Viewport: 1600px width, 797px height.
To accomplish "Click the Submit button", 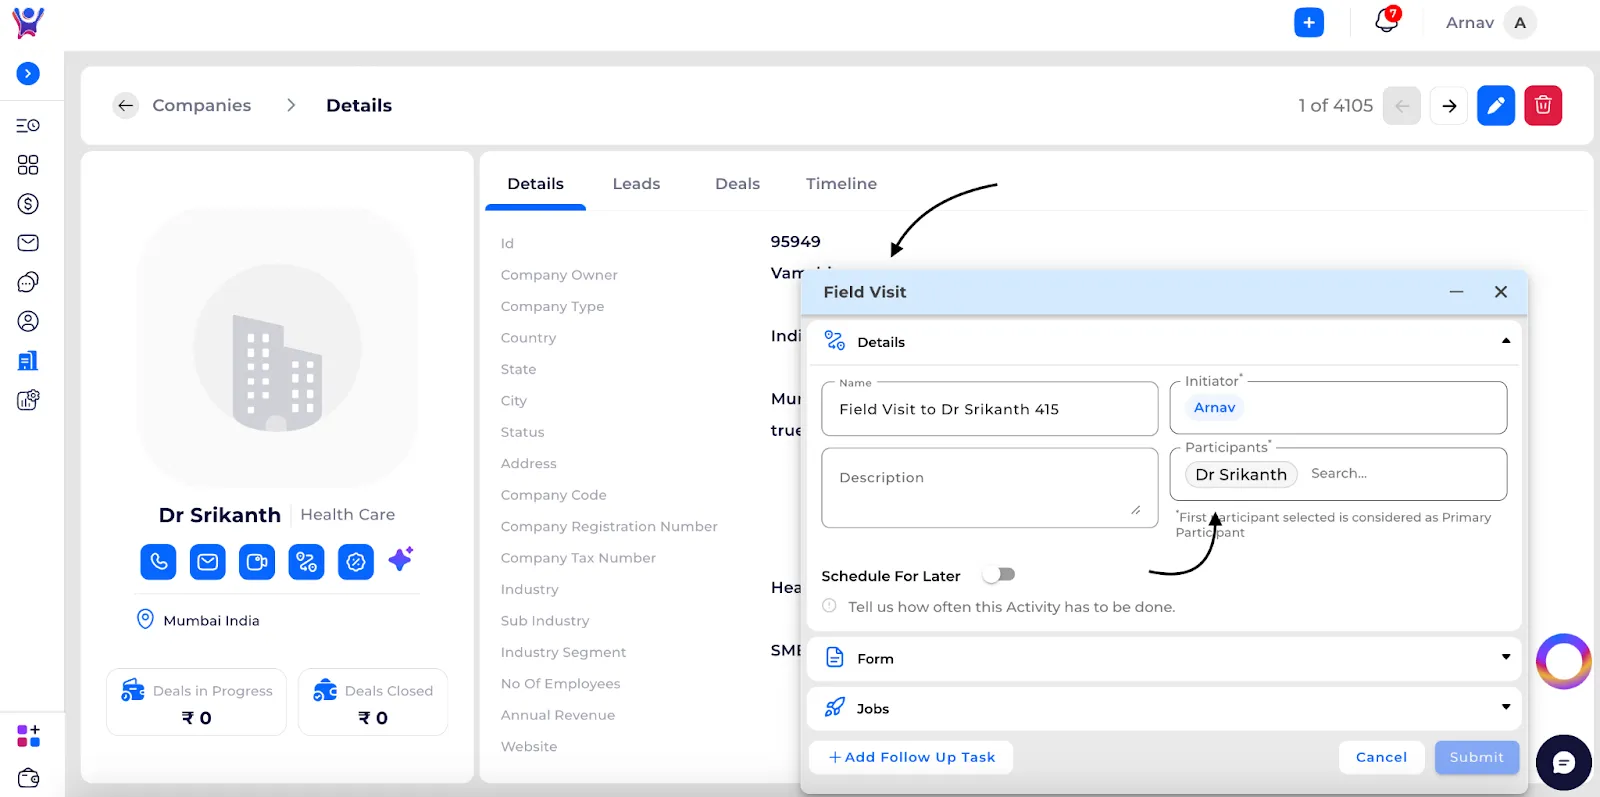I will pyautogui.click(x=1476, y=757).
